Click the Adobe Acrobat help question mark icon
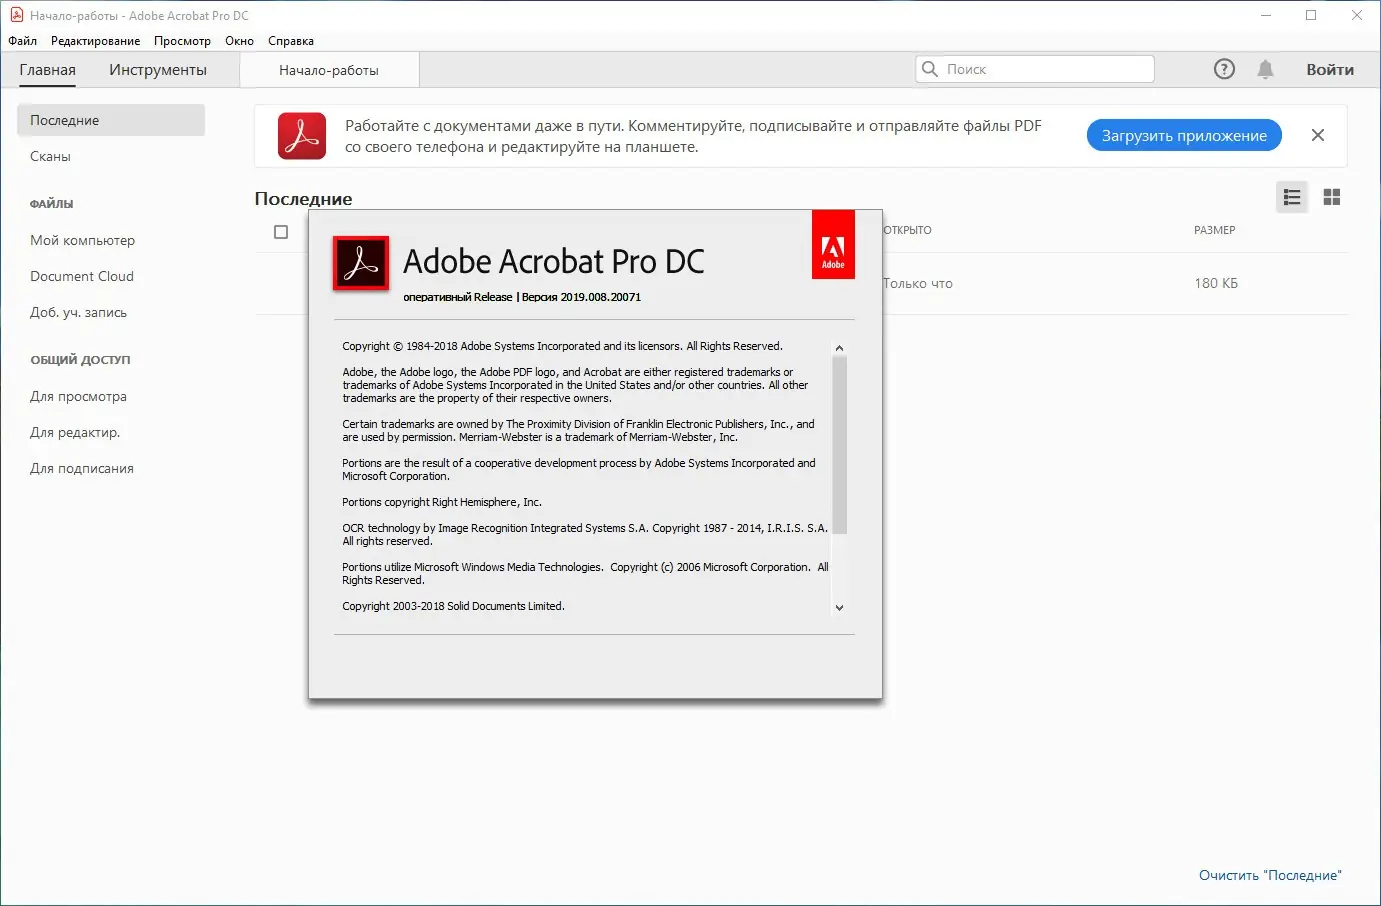The width and height of the screenshot is (1381, 906). [x=1224, y=68]
